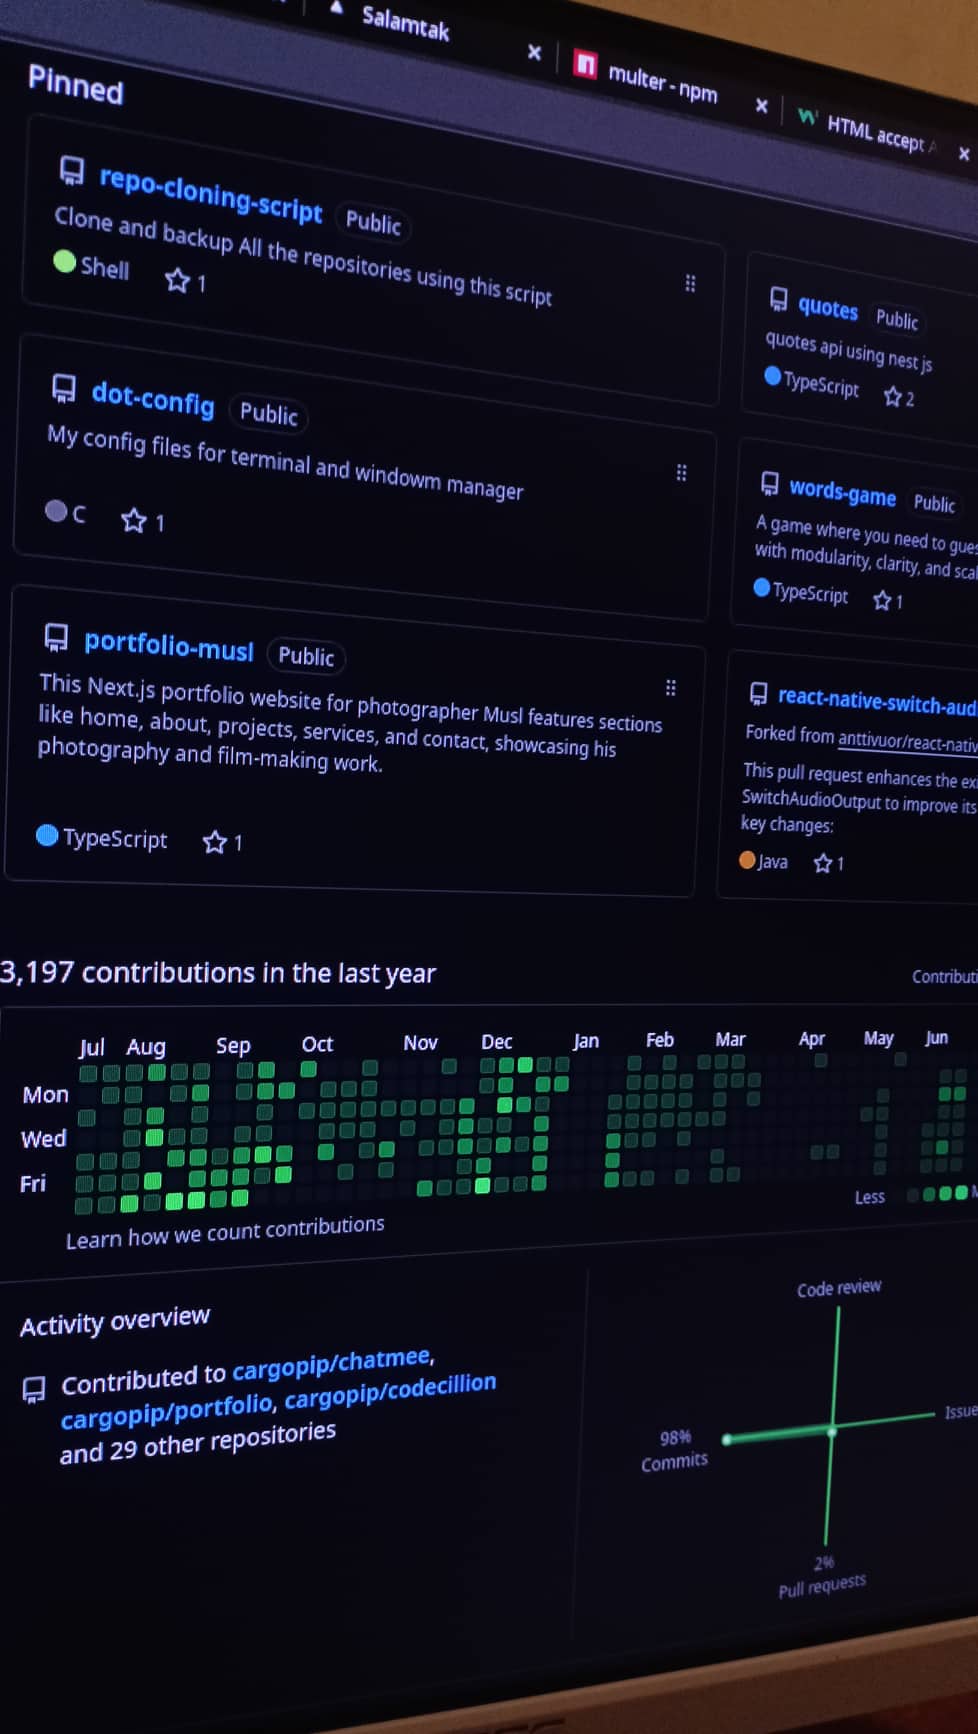
Task: Open the portfolio-musl repository
Action: pyautogui.click(x=168, y=646)
